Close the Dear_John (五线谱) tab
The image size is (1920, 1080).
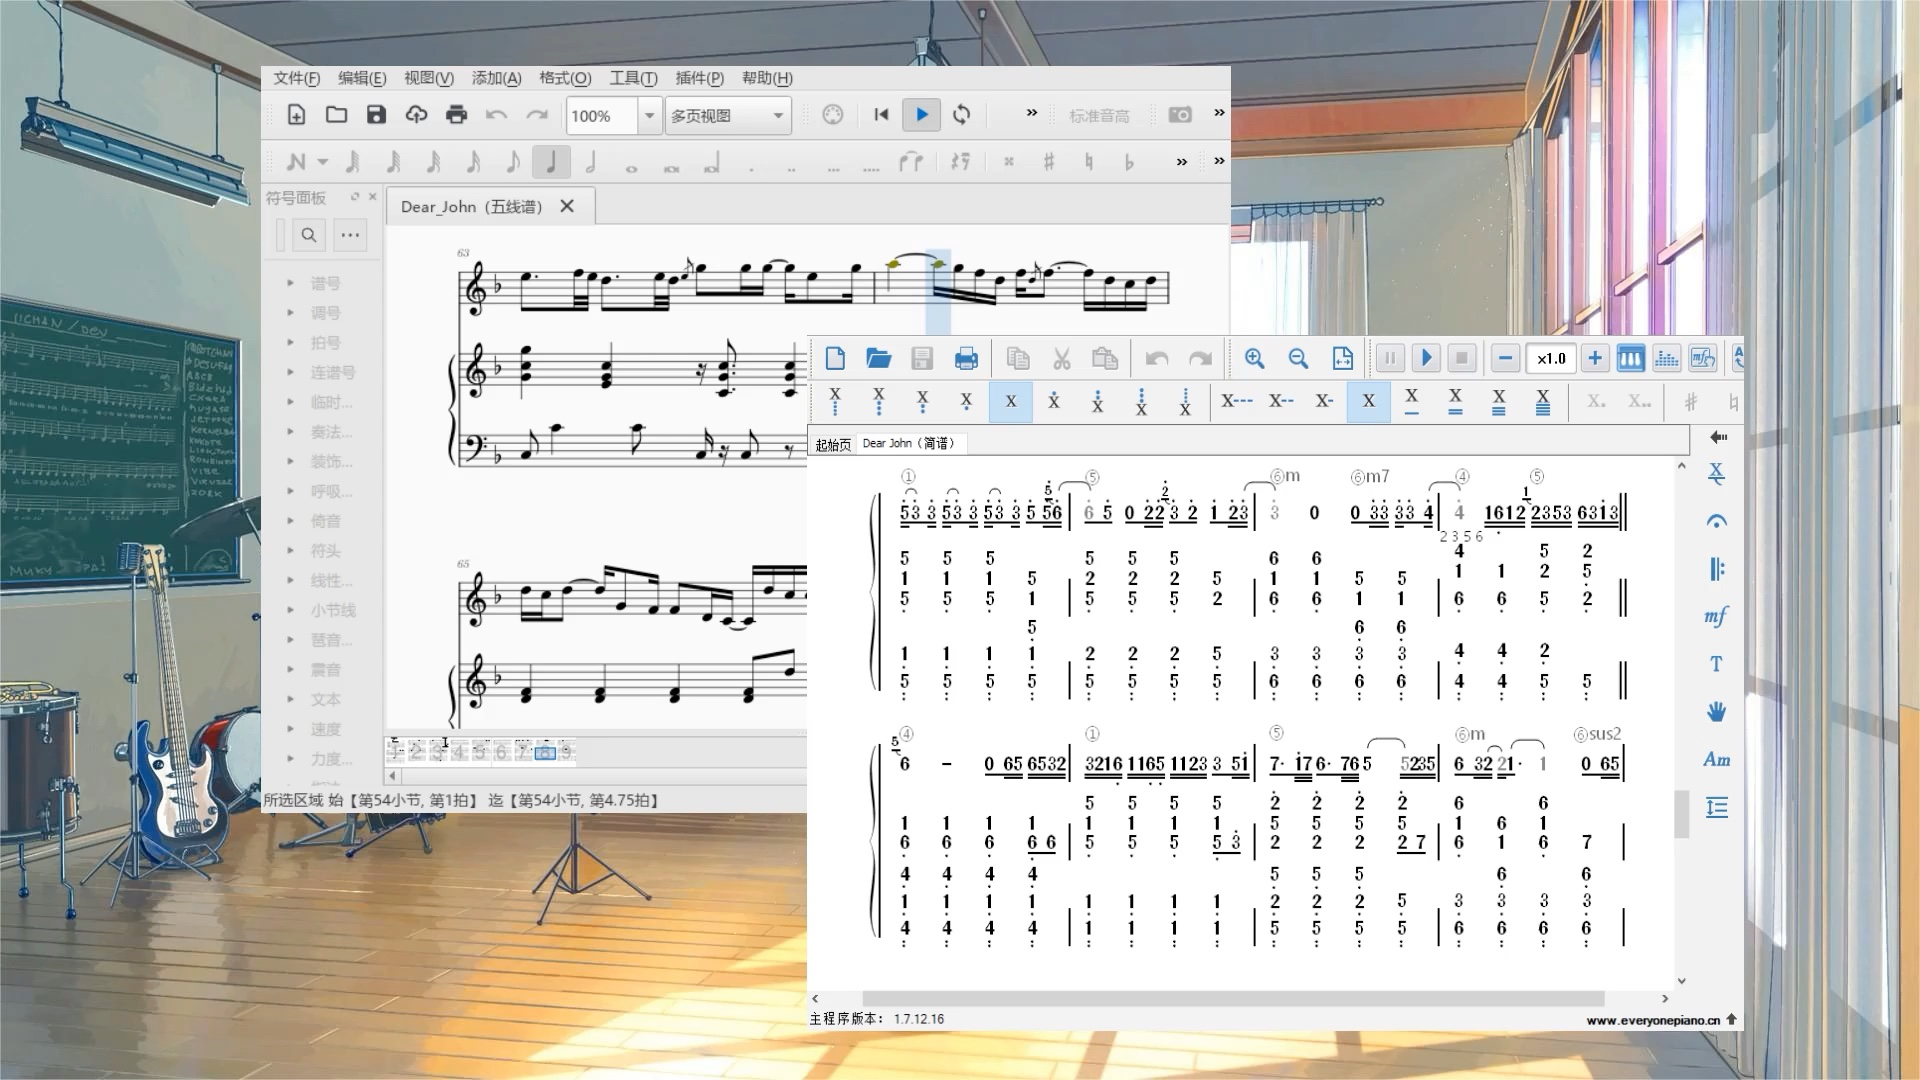click(x=567, y=206)
